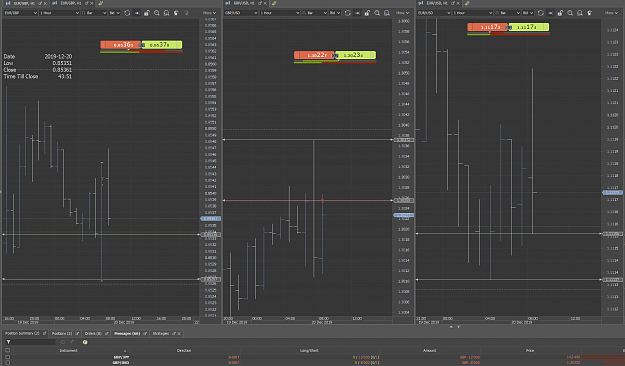625x366 pixels.
Task: Add new chart next to EUR/GBP tabs
Action: [x=101, y=3]
